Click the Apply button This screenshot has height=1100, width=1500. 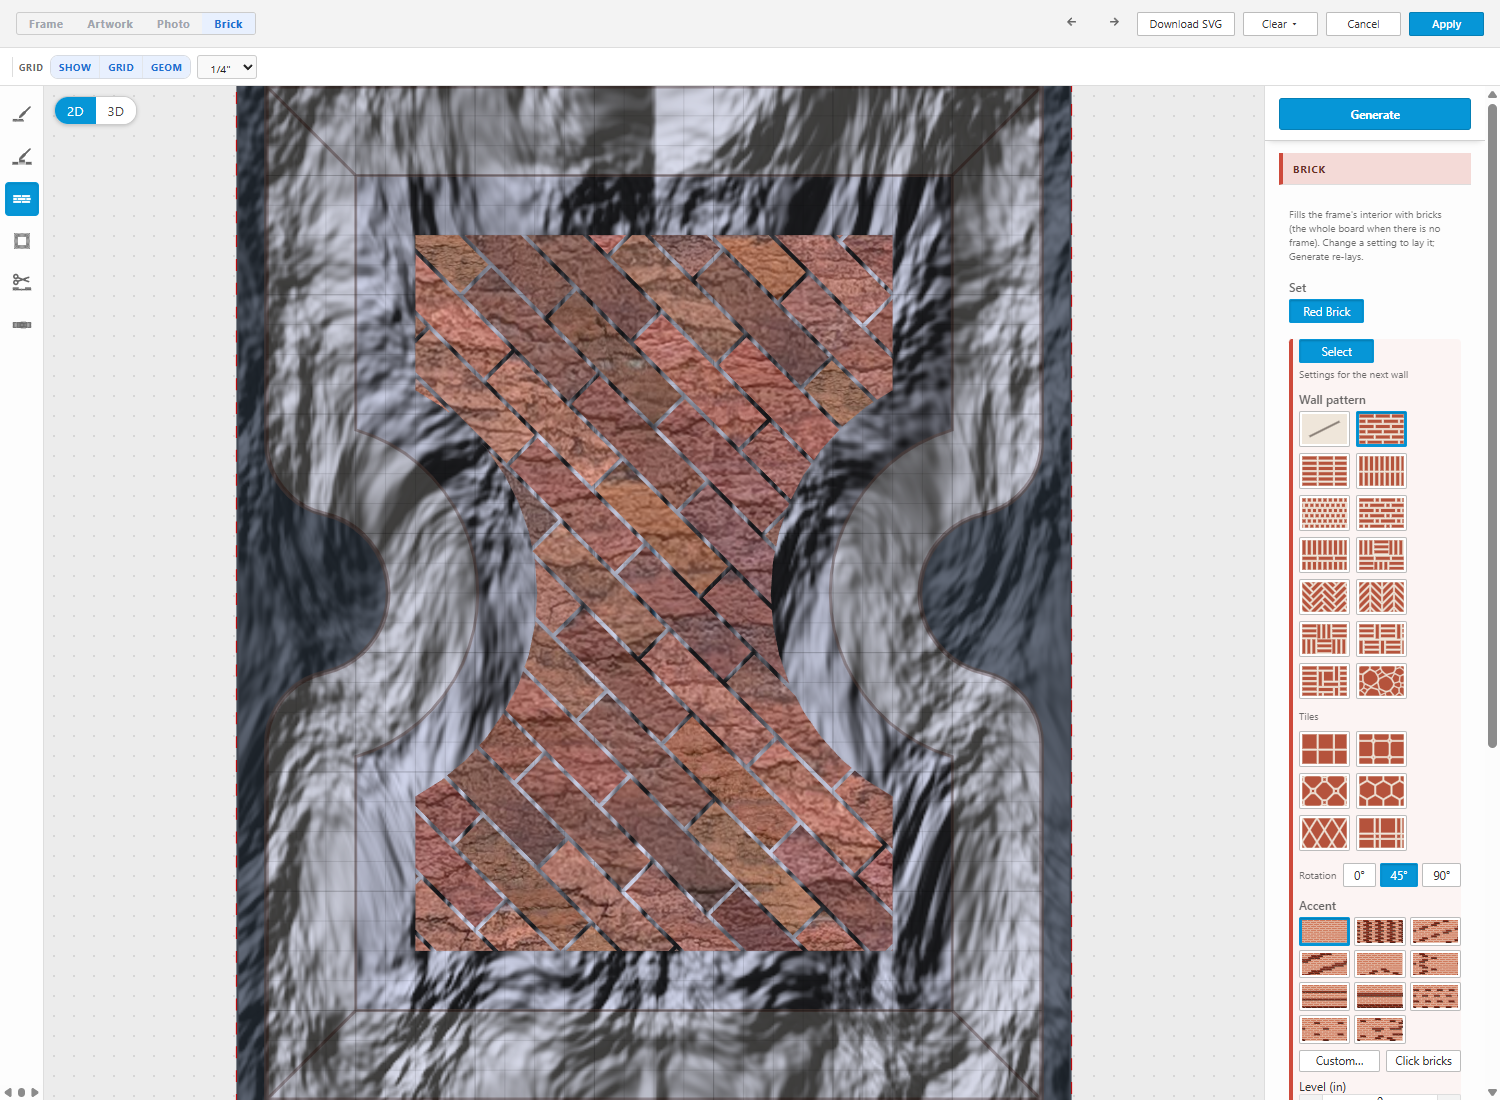pos(1446,24)
